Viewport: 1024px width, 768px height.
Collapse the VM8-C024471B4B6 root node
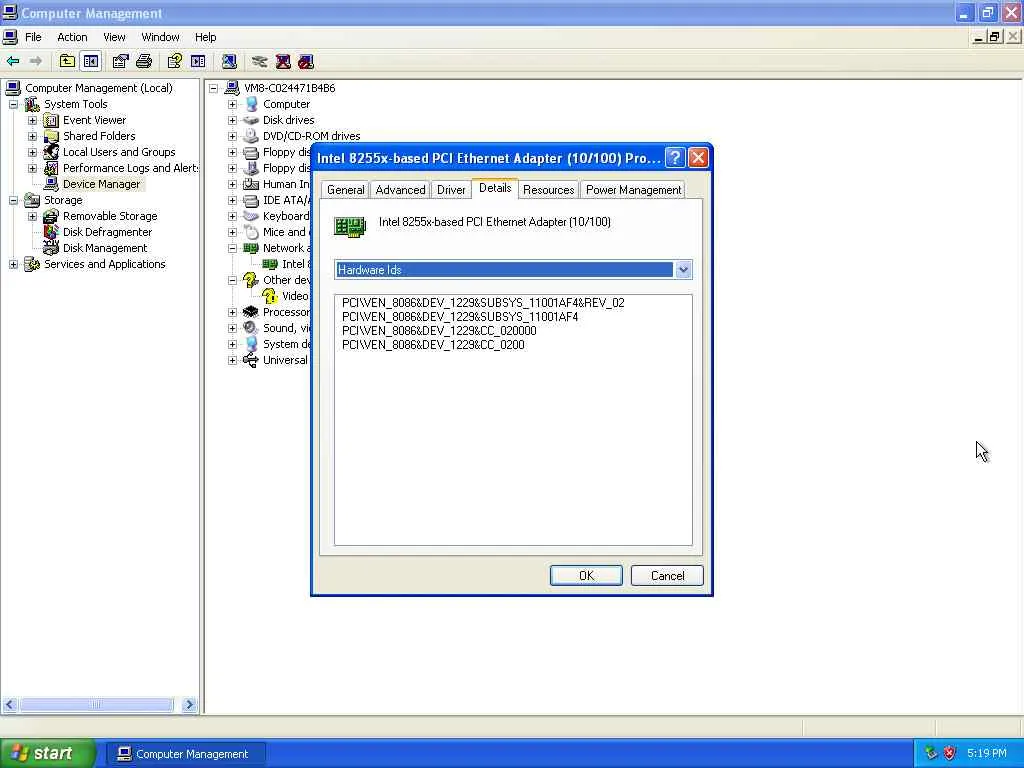[214, 88]
